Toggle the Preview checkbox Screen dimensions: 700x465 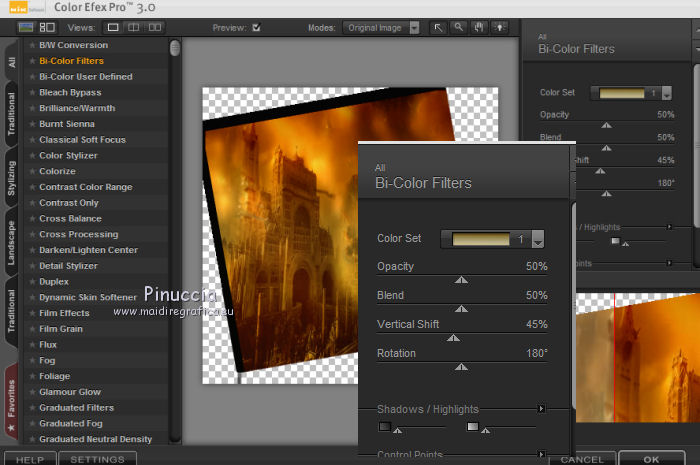(256, 28)
